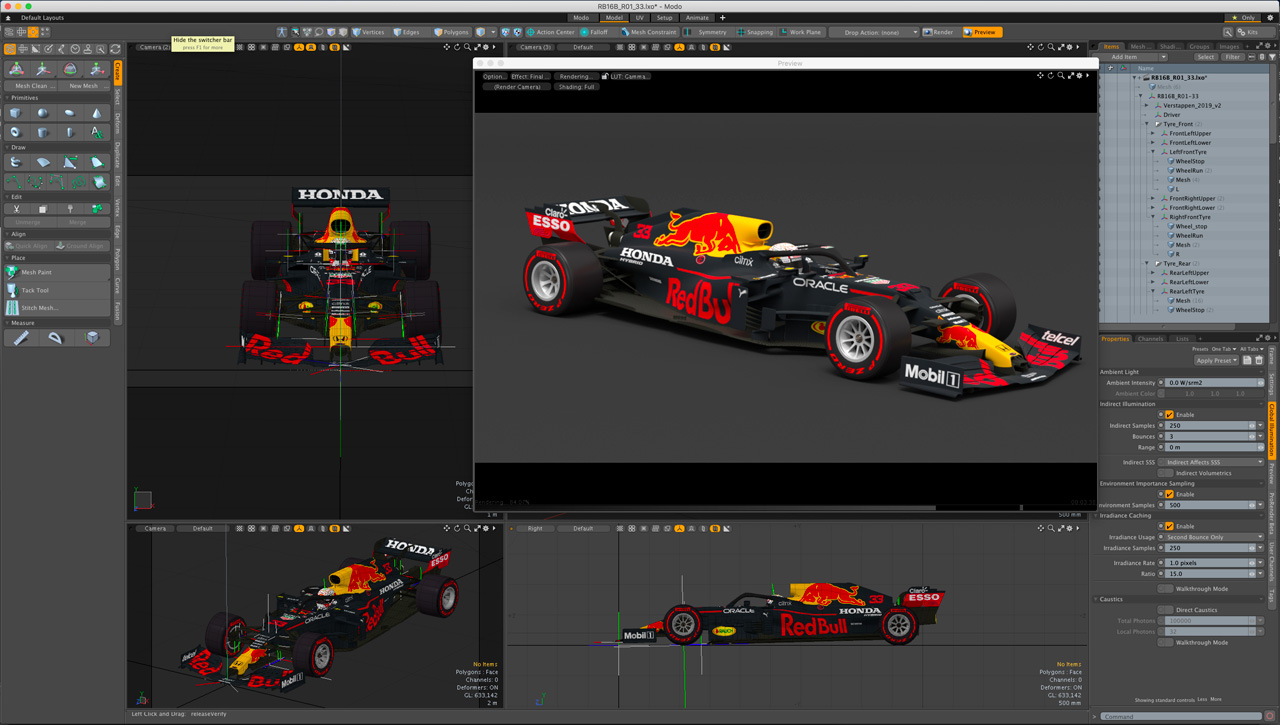Open the Add Item dropdown
The image size is (1280, 725).
click(x=1130, y=57)
